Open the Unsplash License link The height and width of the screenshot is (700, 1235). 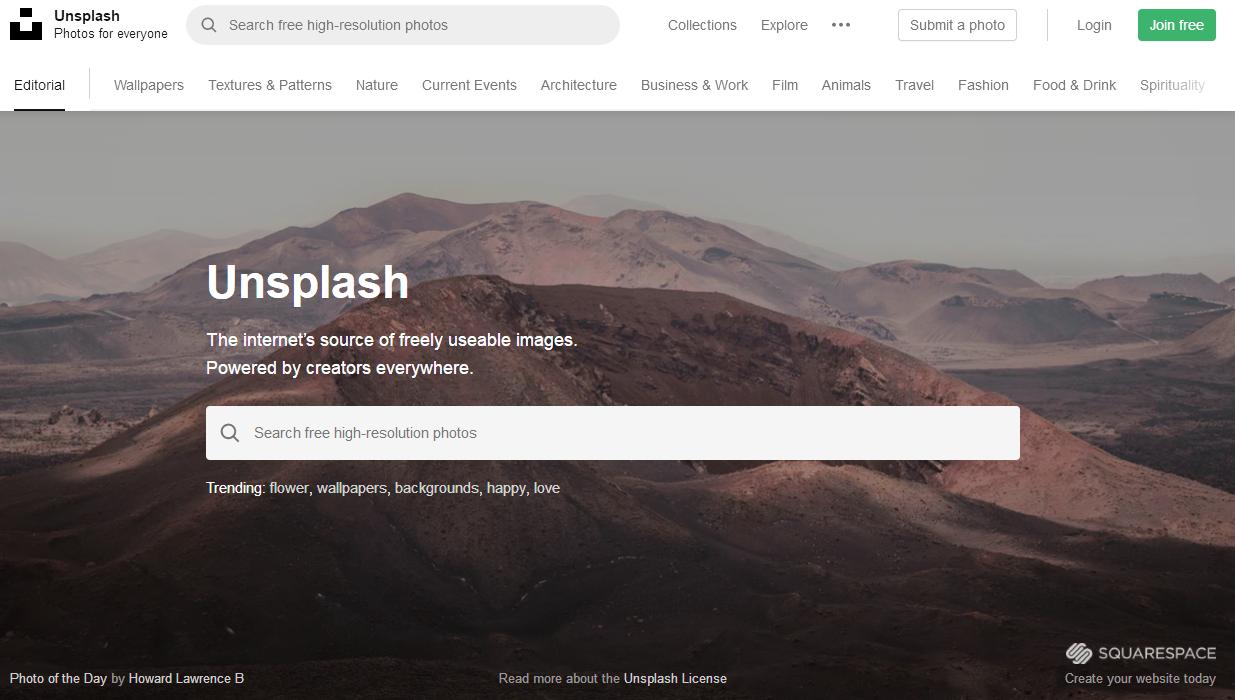[x=675, y=678]
